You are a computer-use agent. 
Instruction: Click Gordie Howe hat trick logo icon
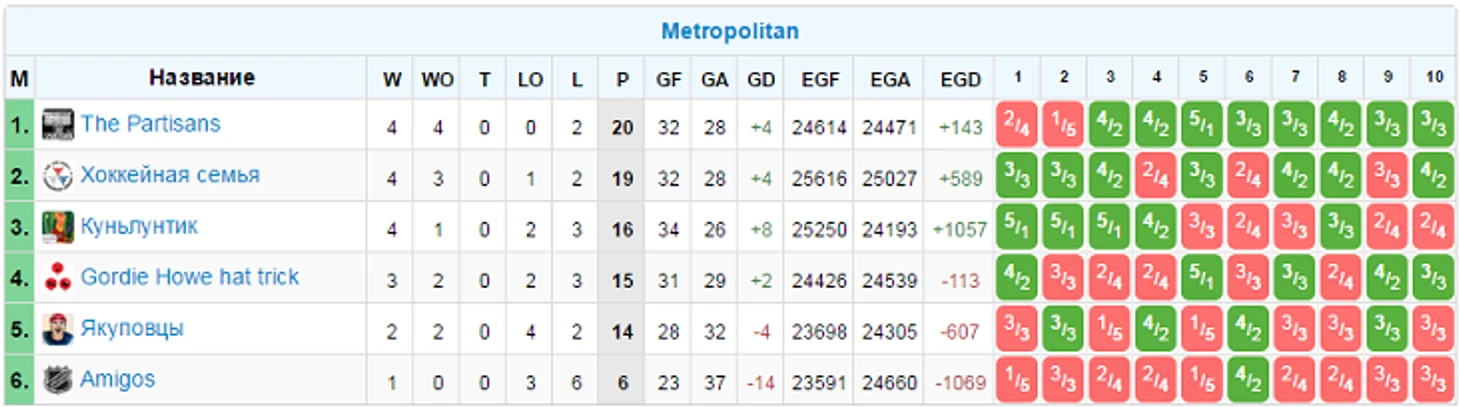point(58,279)
